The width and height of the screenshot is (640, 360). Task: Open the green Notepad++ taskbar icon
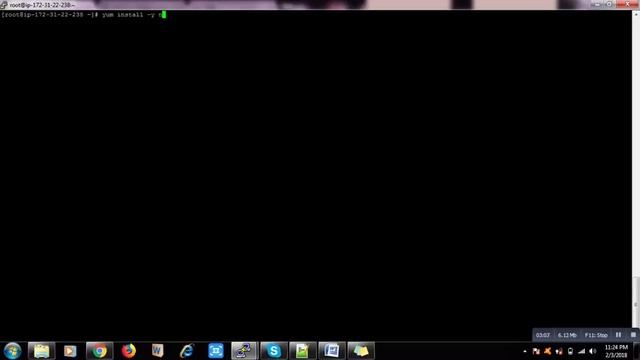pyautogui.click(x=302, y=351)
